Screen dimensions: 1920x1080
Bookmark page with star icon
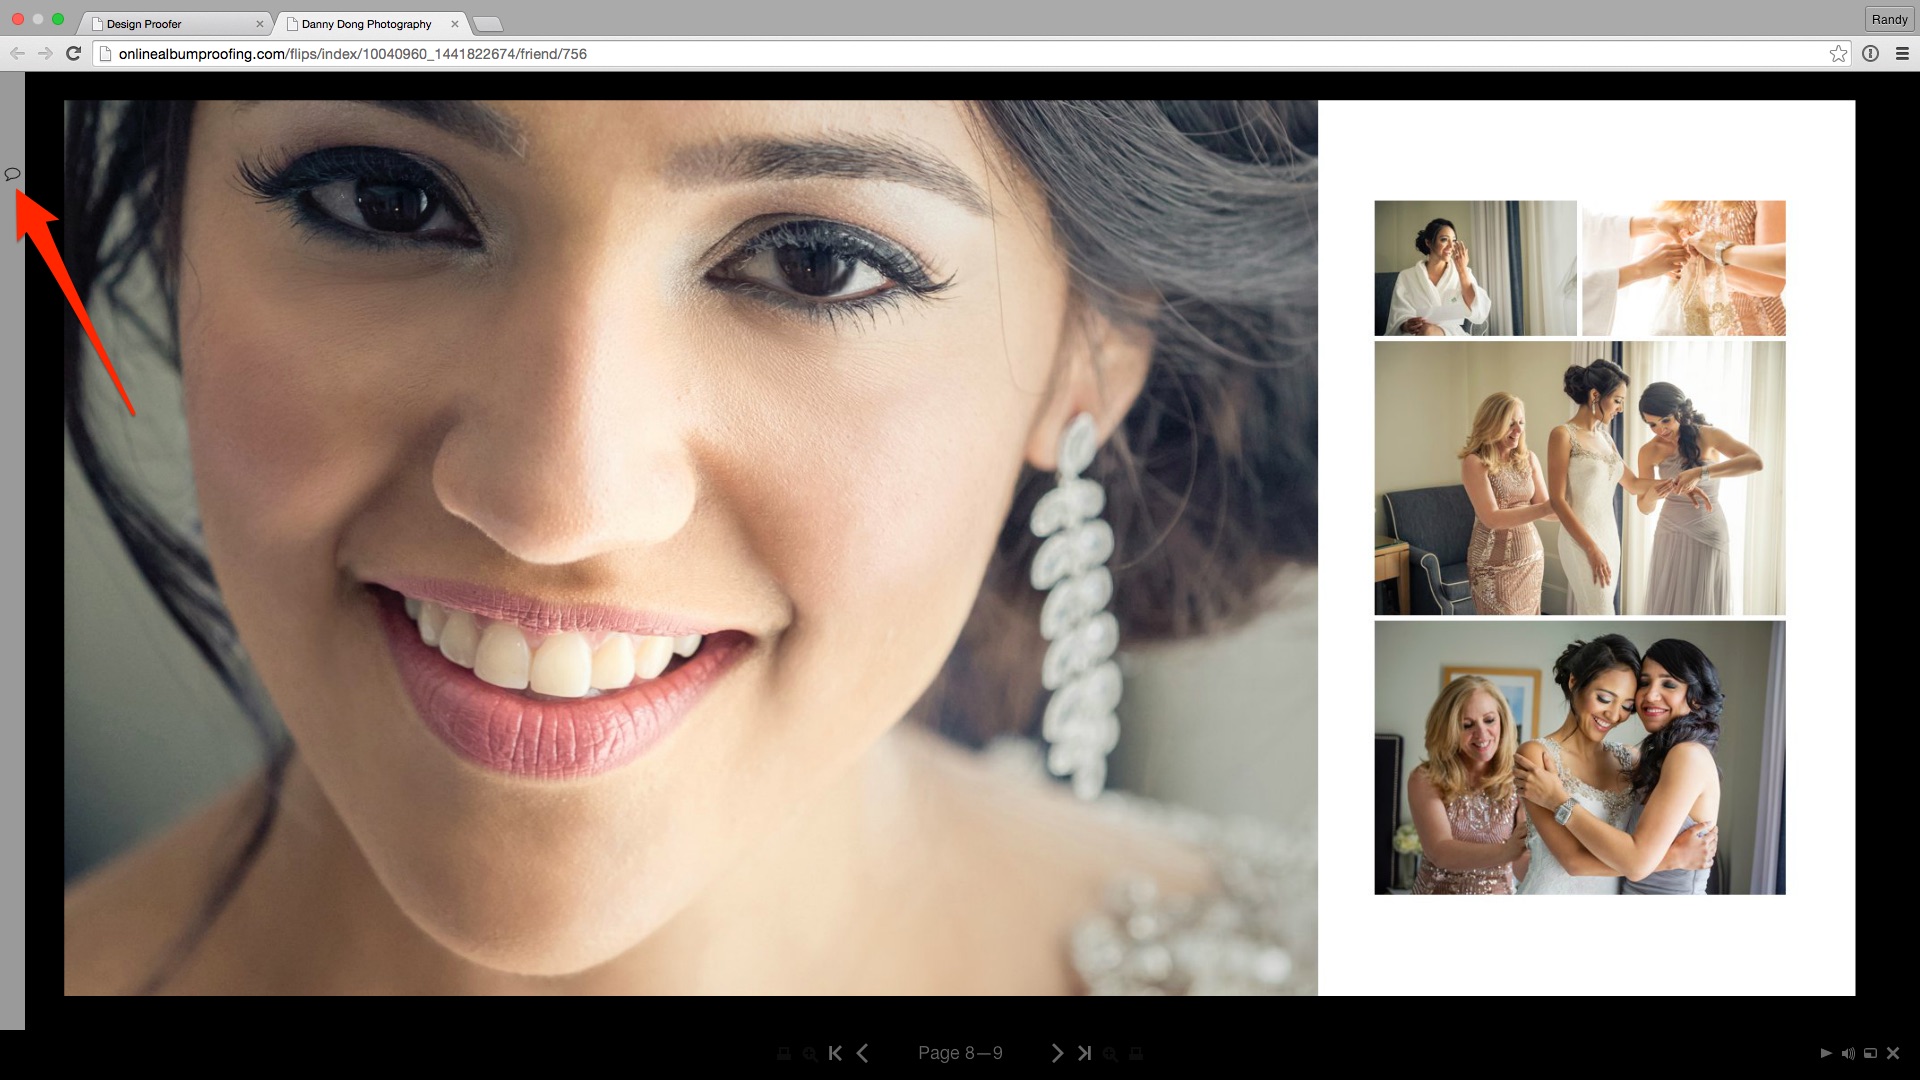coord(1838,54)
